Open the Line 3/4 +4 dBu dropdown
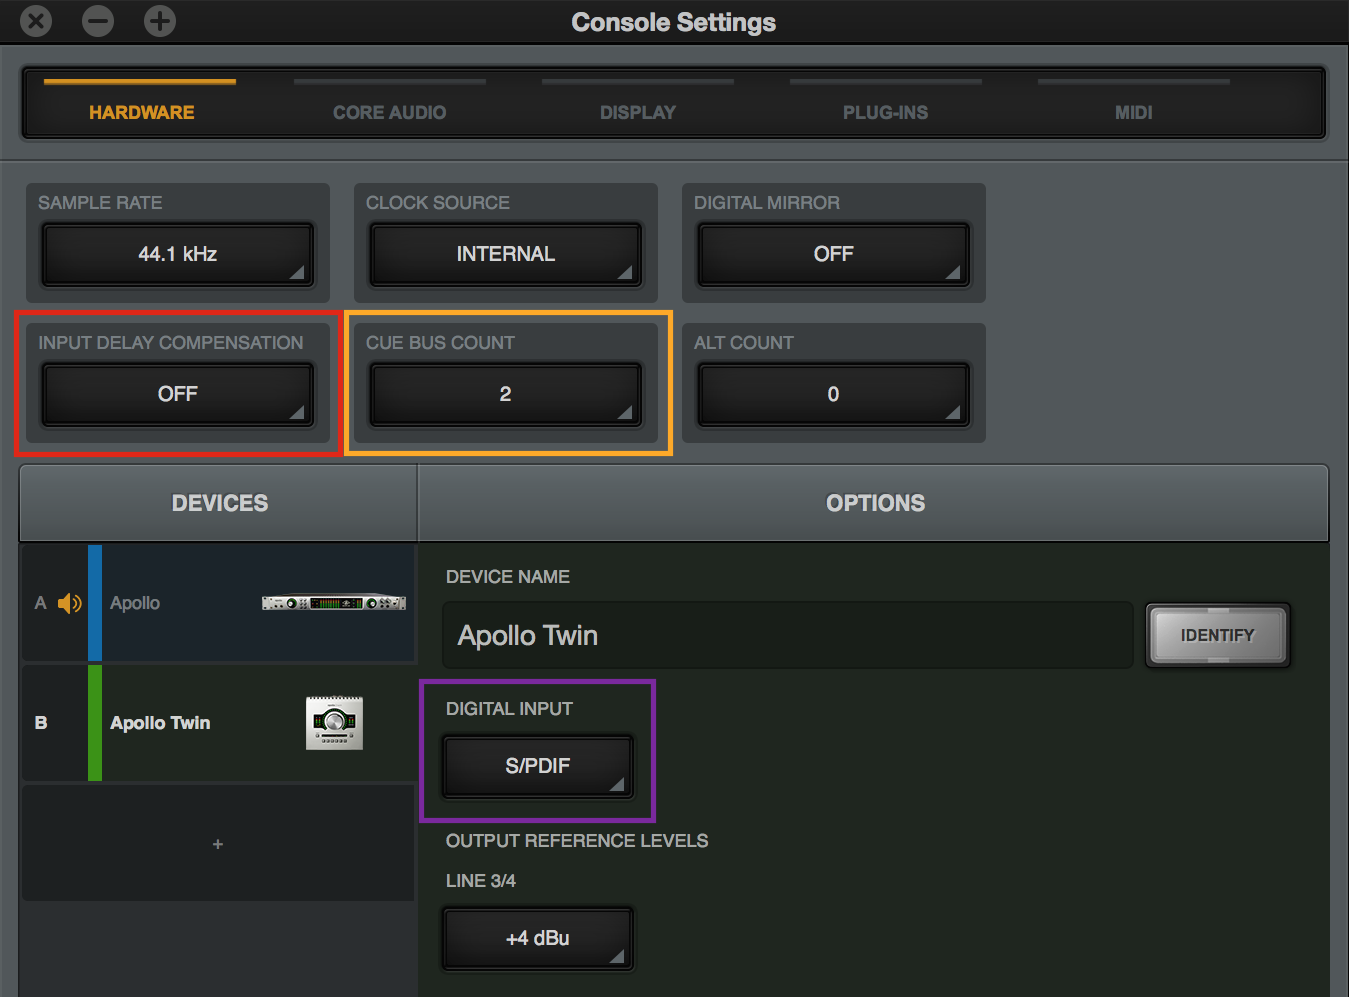This screenshot has width=1349, height=997. point(538,938)
